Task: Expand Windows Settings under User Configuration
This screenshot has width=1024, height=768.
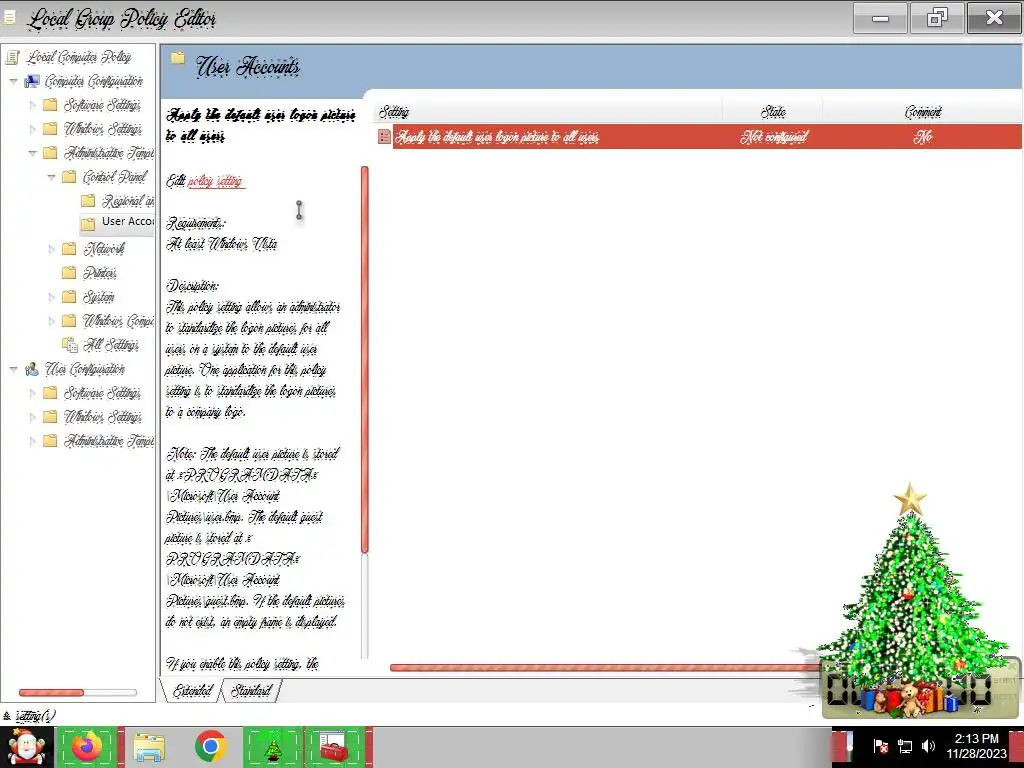Action: coord(33,417)
